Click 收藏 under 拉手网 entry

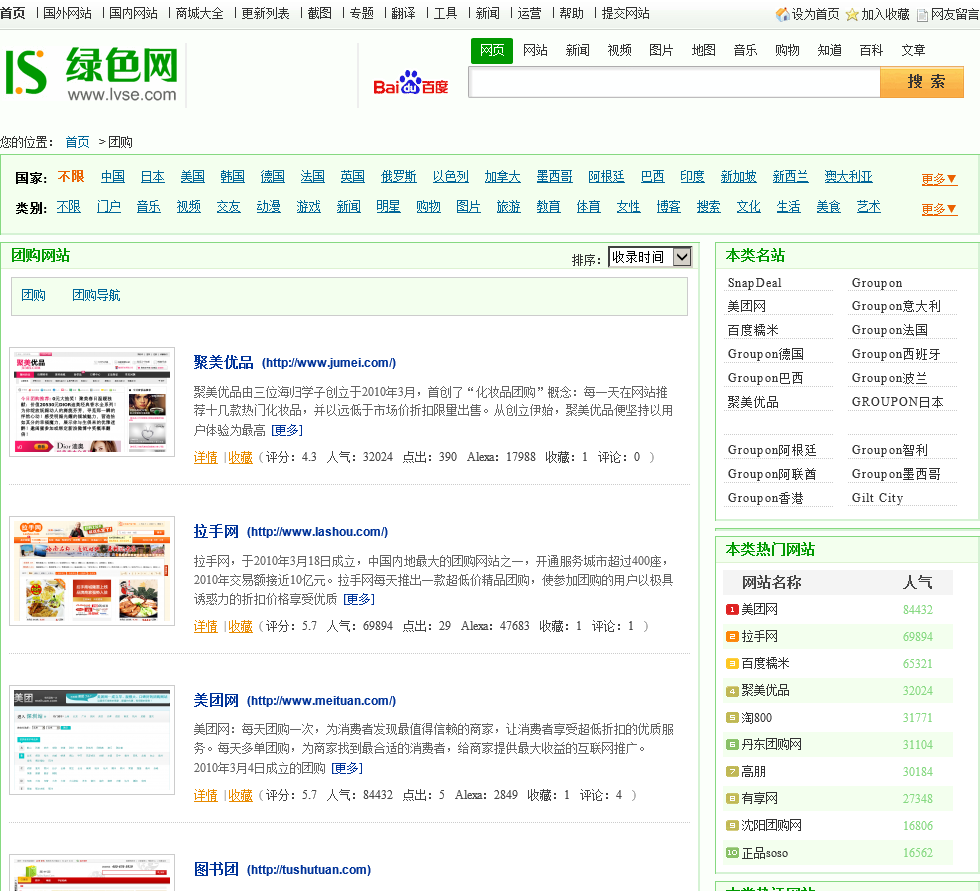[240, 626]
